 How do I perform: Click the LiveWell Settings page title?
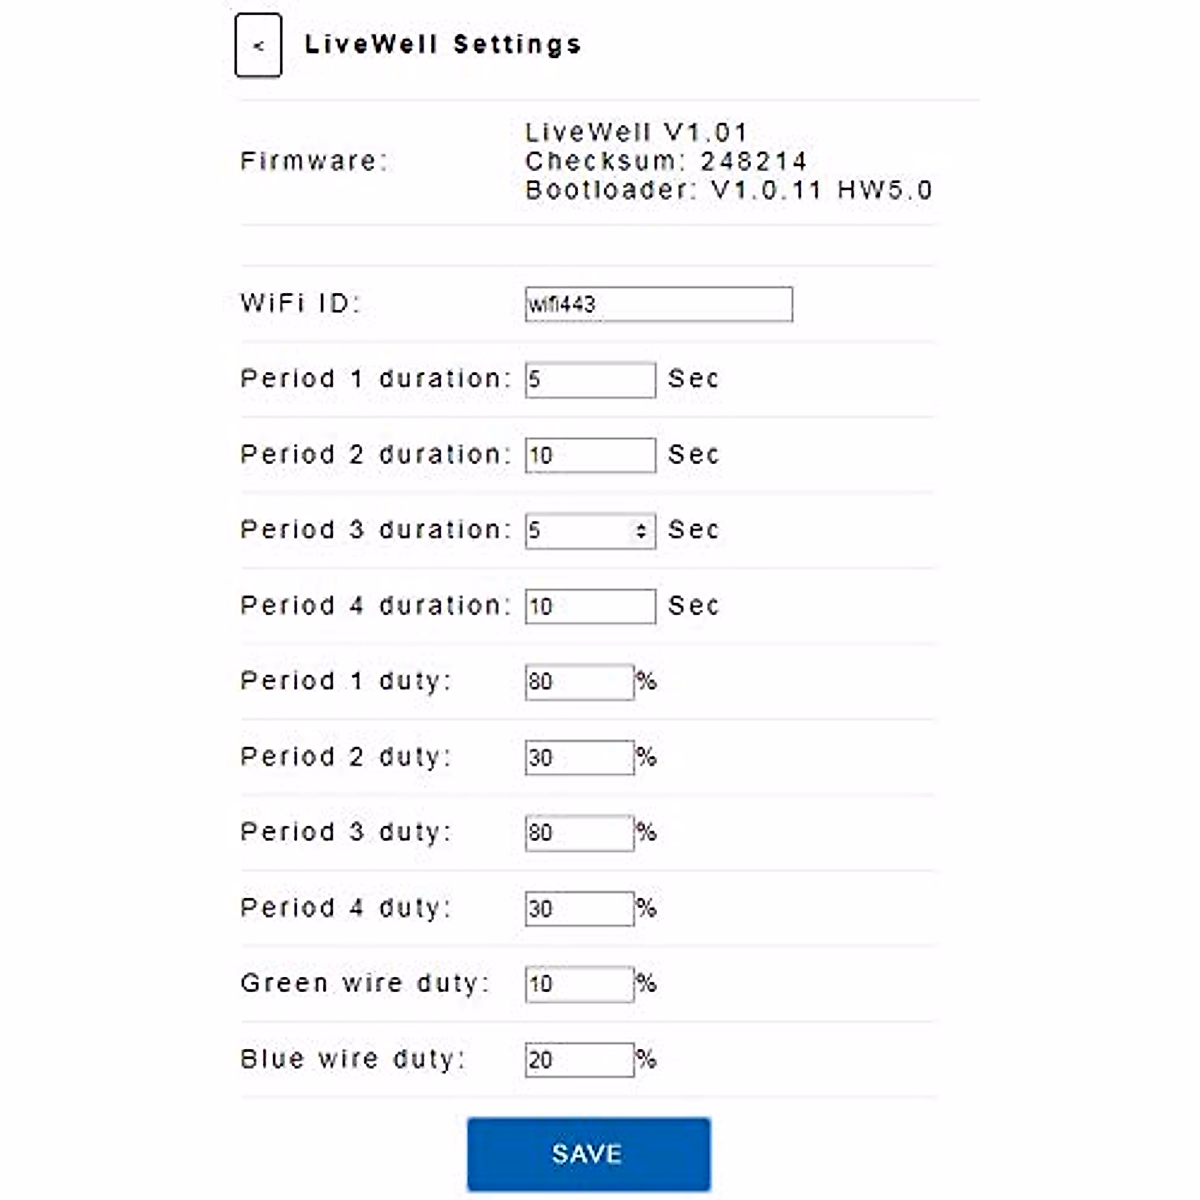[x=442, y=45]
